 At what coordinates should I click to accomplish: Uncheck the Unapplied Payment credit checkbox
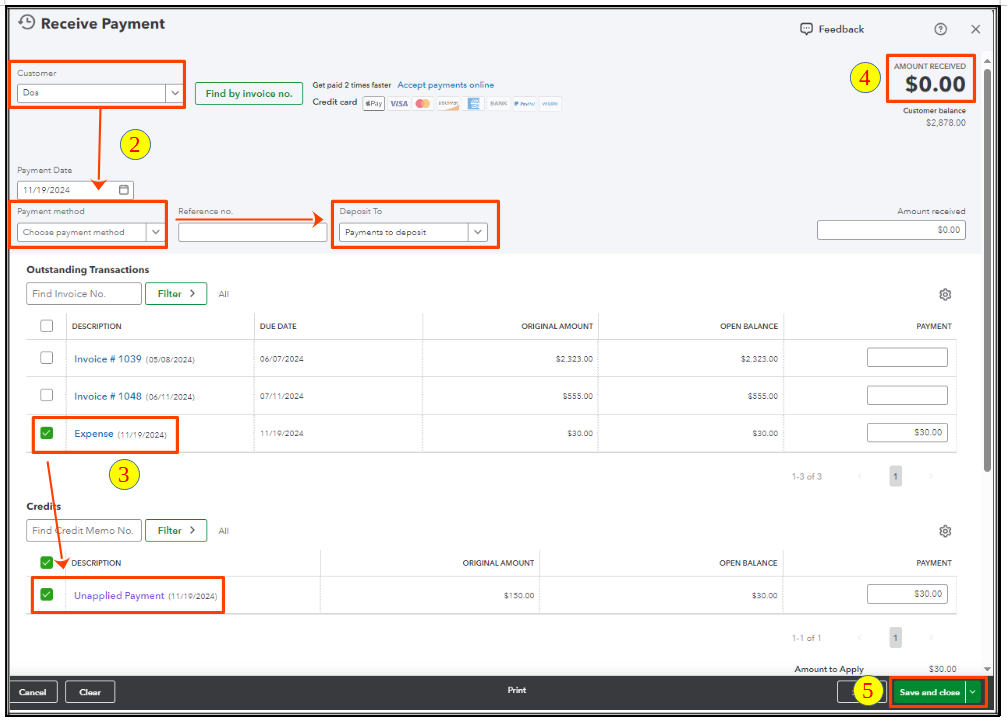46,594
